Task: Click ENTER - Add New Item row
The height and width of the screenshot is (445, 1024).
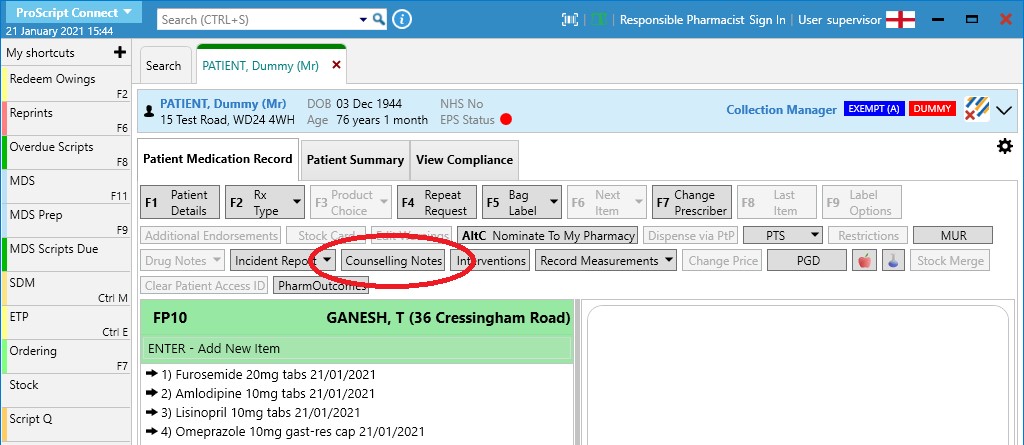Action: 357,348
